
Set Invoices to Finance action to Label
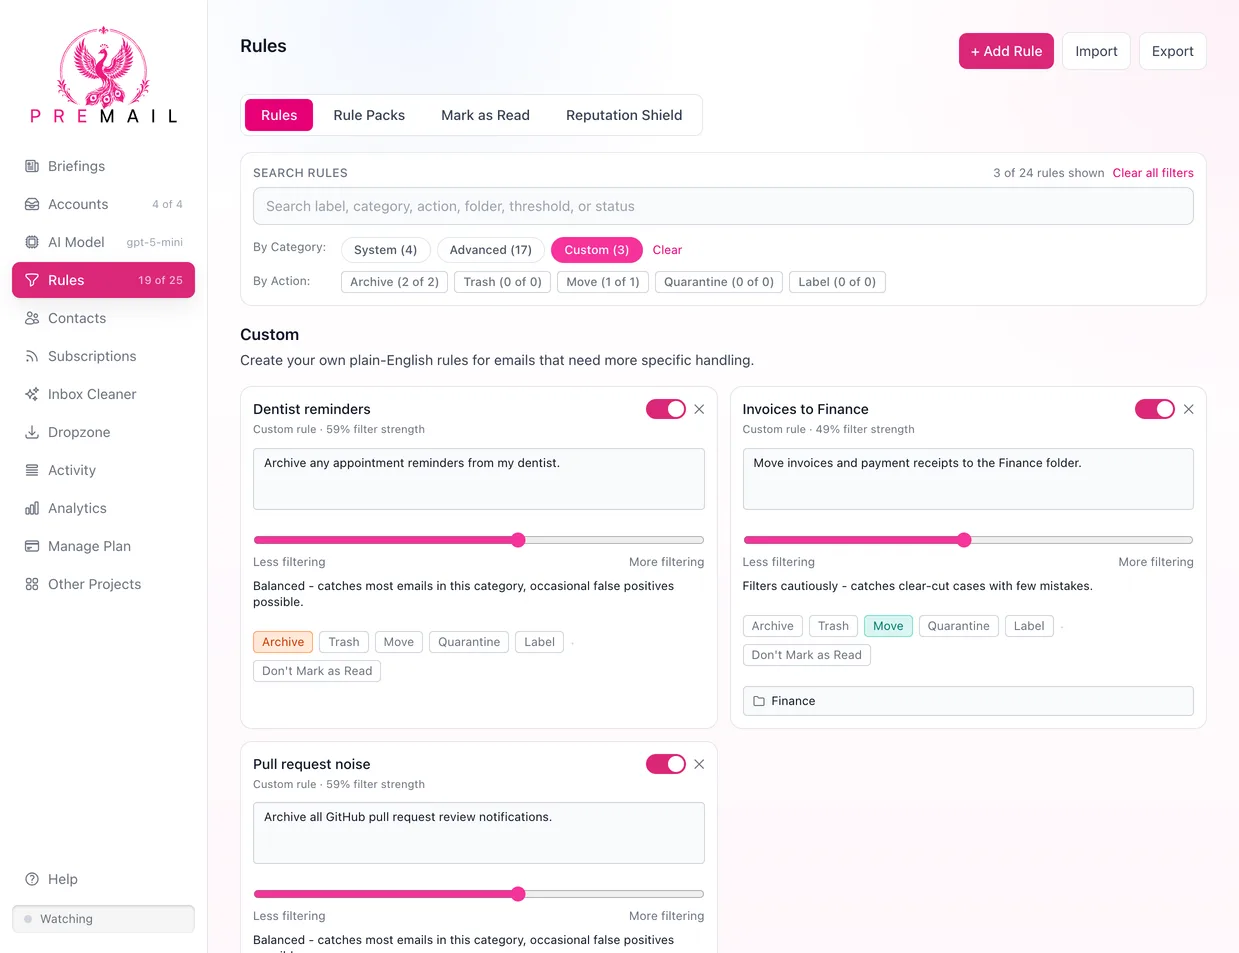tap(1029, 626)
